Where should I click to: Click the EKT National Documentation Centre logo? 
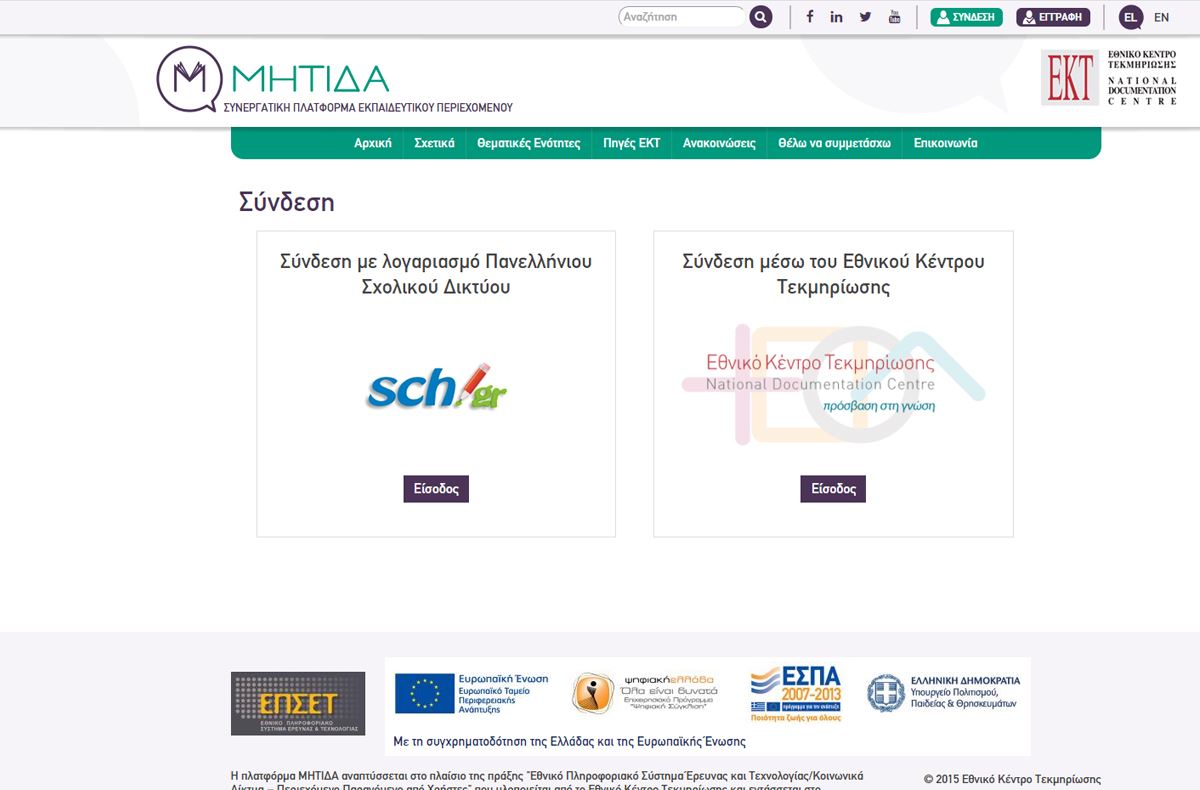[x=1108, y=78]
